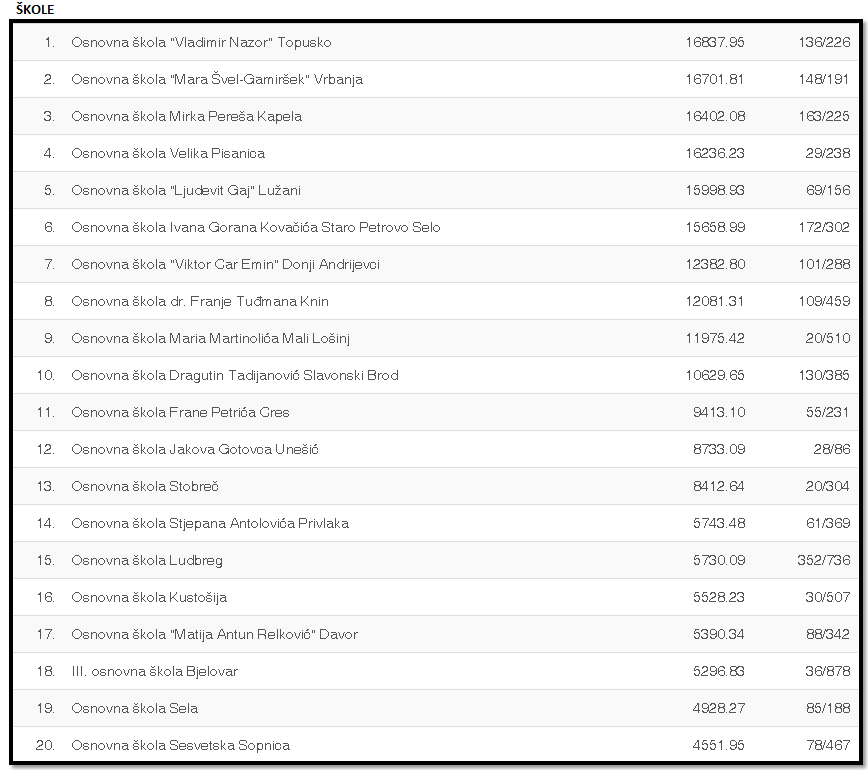Viewport: 868px width, 770px height.
Task: Click participation ratio 30/507
Action: [x=828, y=598]
